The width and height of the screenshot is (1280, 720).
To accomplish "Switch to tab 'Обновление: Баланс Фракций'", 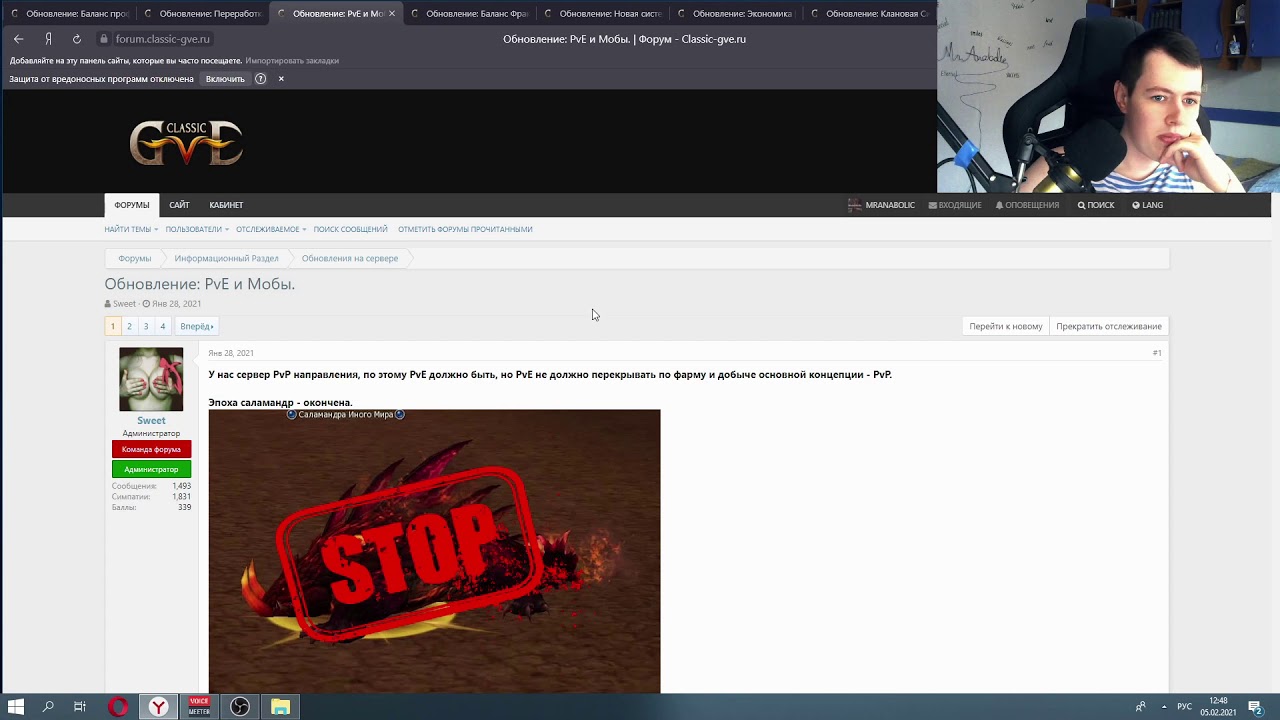I will 468,14.
